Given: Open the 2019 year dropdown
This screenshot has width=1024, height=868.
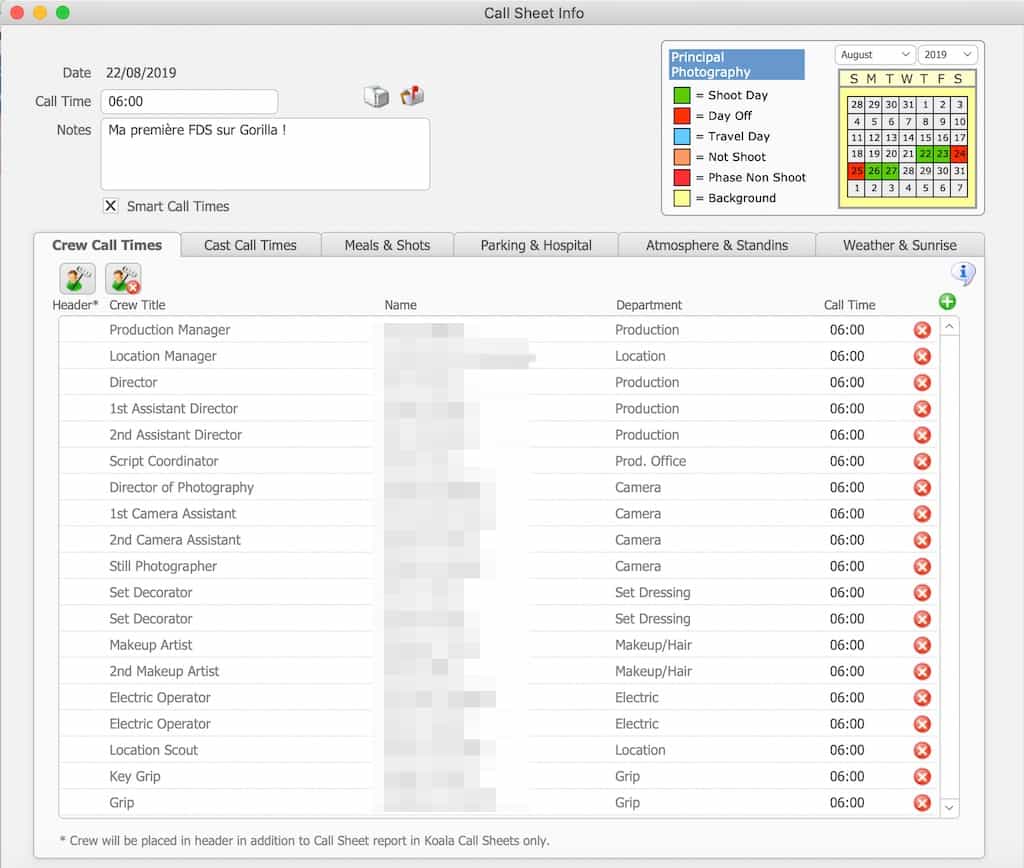Looking at the screenshot, I should 946,55.
